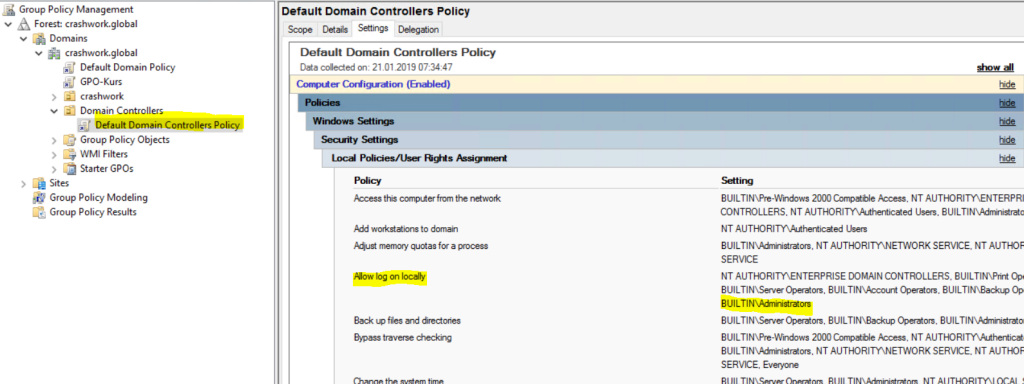This screenshot has height=384, width=1024.
Task: Click the show all link
Action: (995, 67)
